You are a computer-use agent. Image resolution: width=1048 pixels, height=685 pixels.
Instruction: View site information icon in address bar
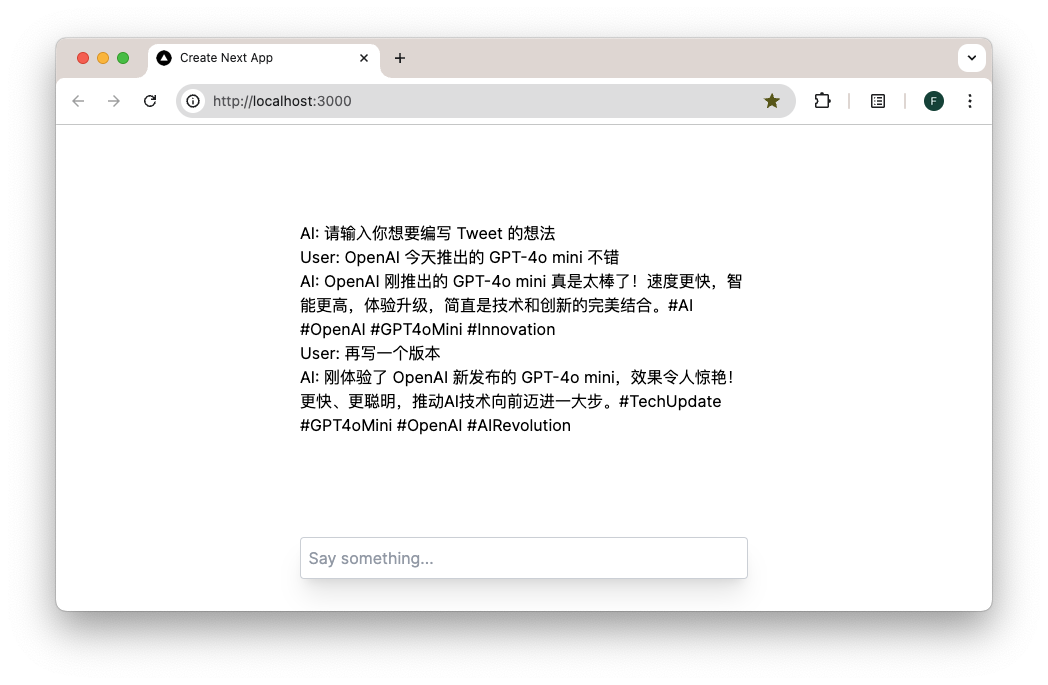point(193,101)
